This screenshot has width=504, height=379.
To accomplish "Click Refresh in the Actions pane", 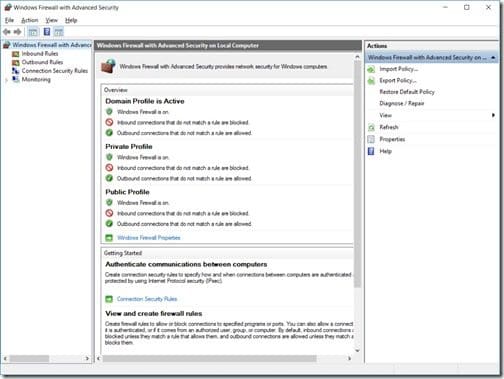I will (x=389, y=127).
